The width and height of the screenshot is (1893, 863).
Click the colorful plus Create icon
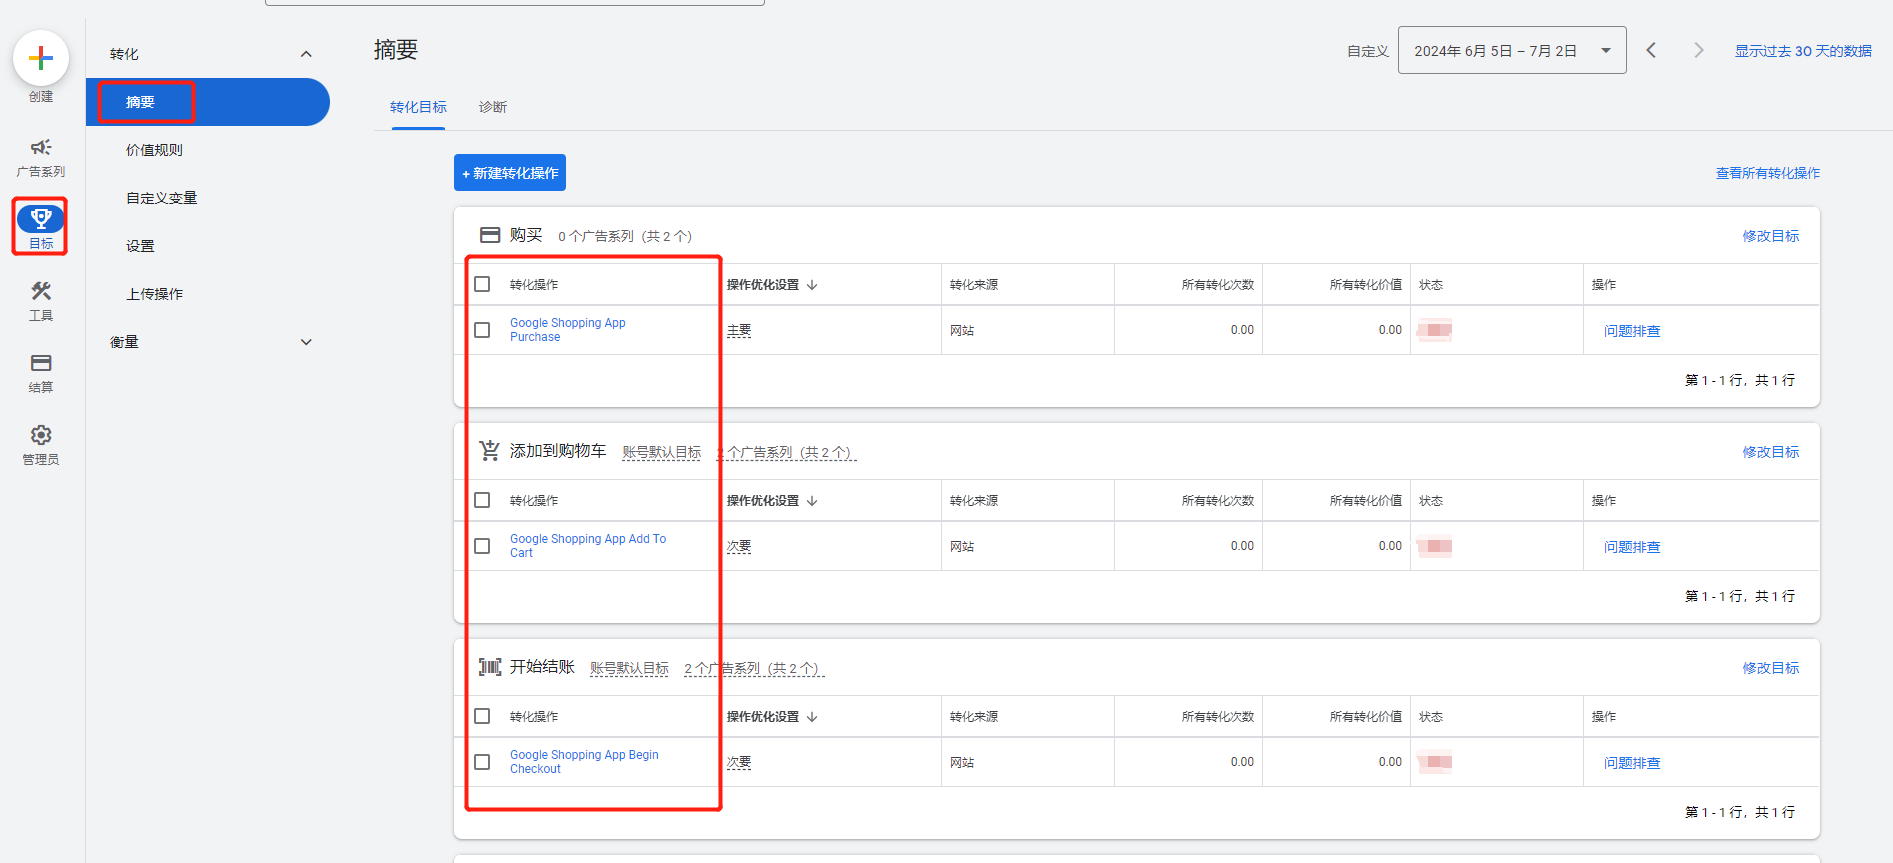coord(41,58)
